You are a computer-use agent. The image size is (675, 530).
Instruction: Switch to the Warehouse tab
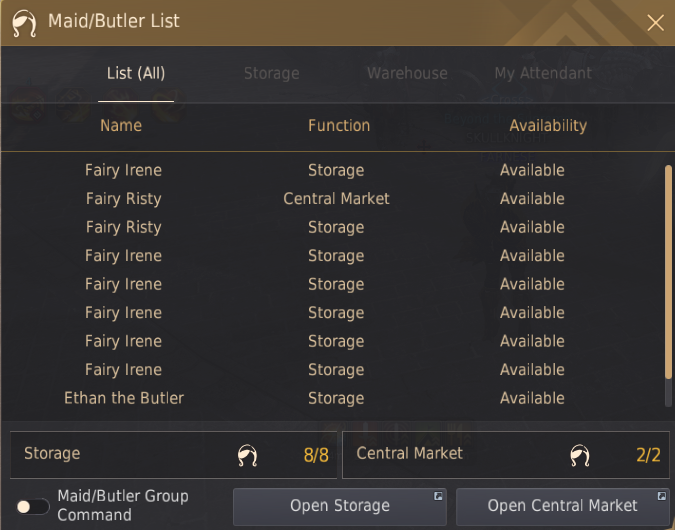coord(407,74)
